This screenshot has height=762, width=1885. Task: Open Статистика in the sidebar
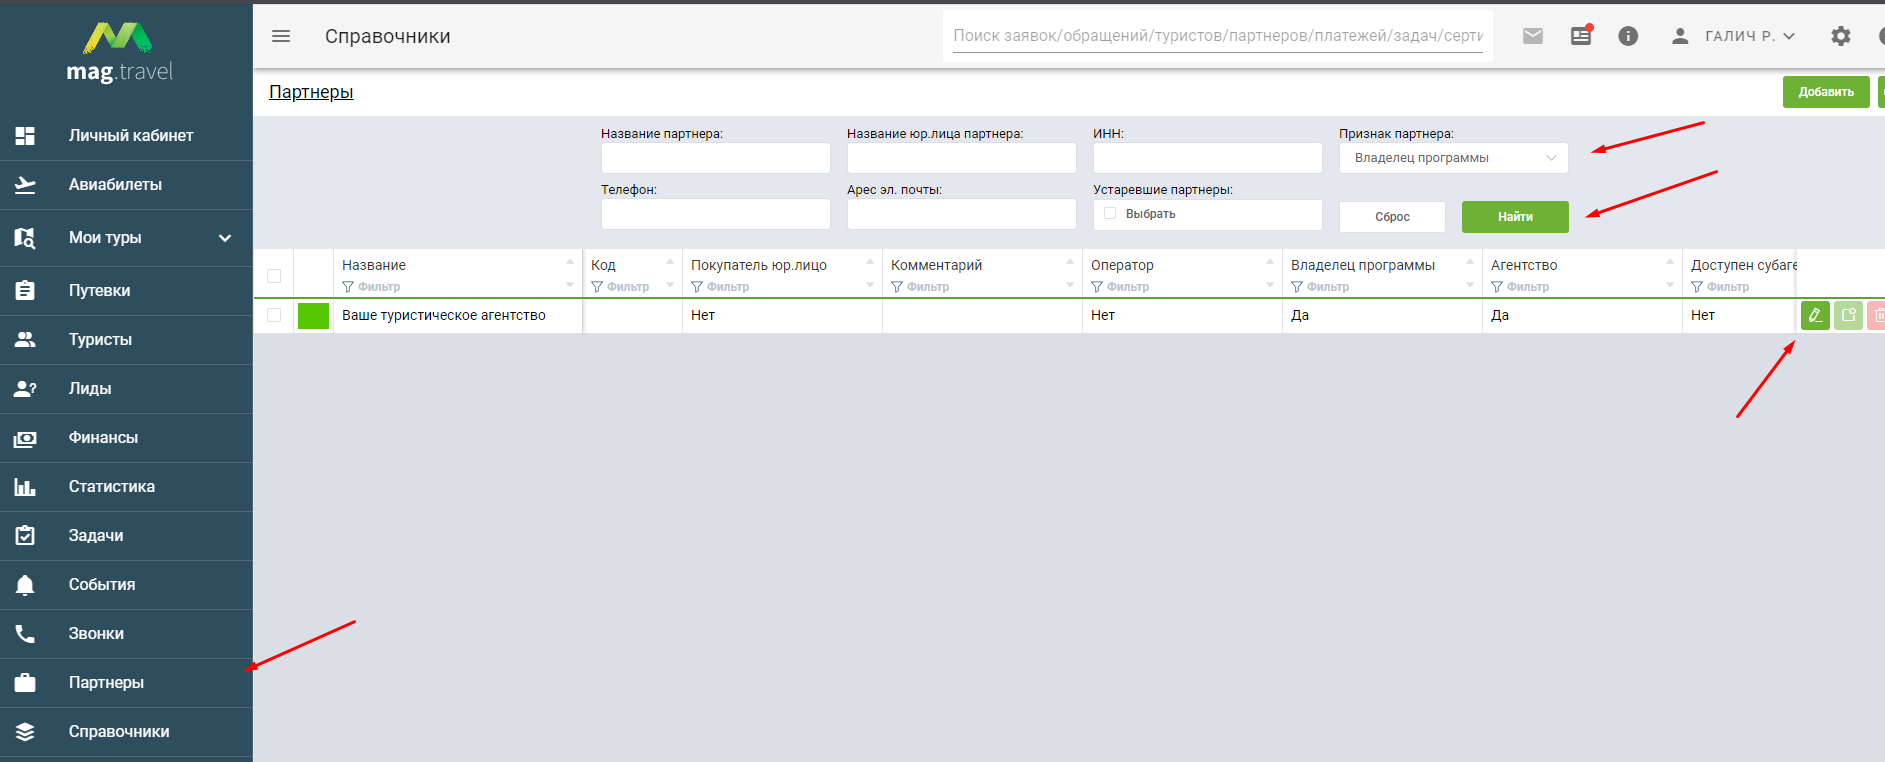[x=126, y=487]
